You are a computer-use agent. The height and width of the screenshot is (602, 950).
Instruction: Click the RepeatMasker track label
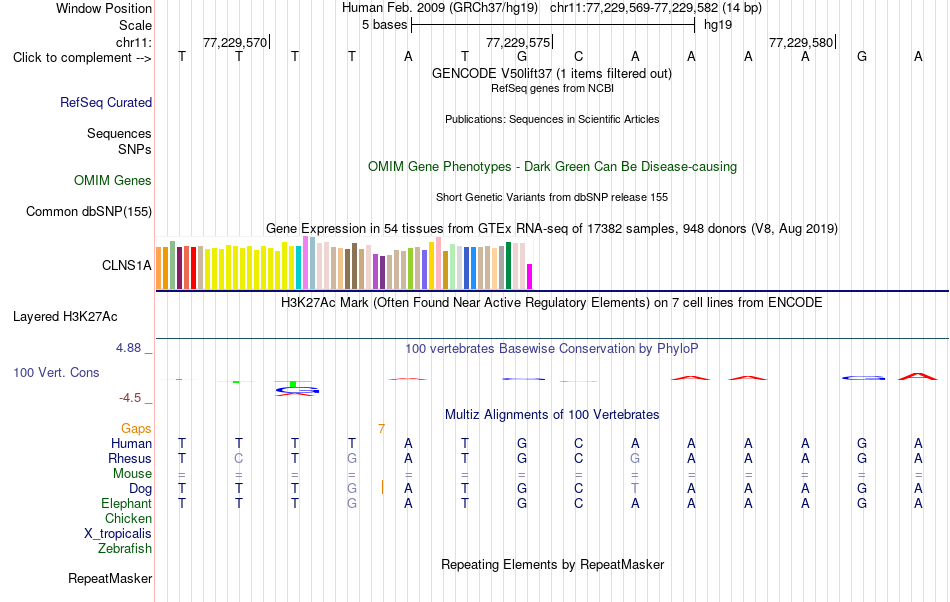[x=110, y=578]
